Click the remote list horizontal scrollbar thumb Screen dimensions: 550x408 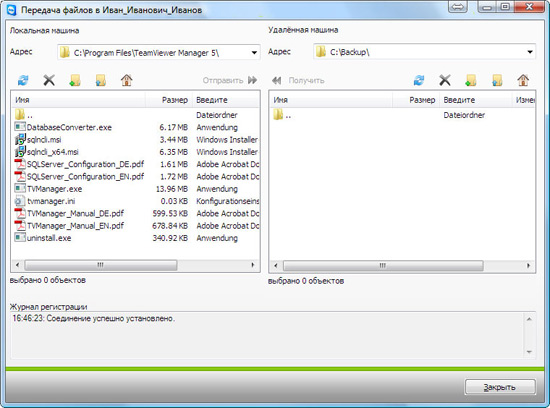(x=383, y=266)
